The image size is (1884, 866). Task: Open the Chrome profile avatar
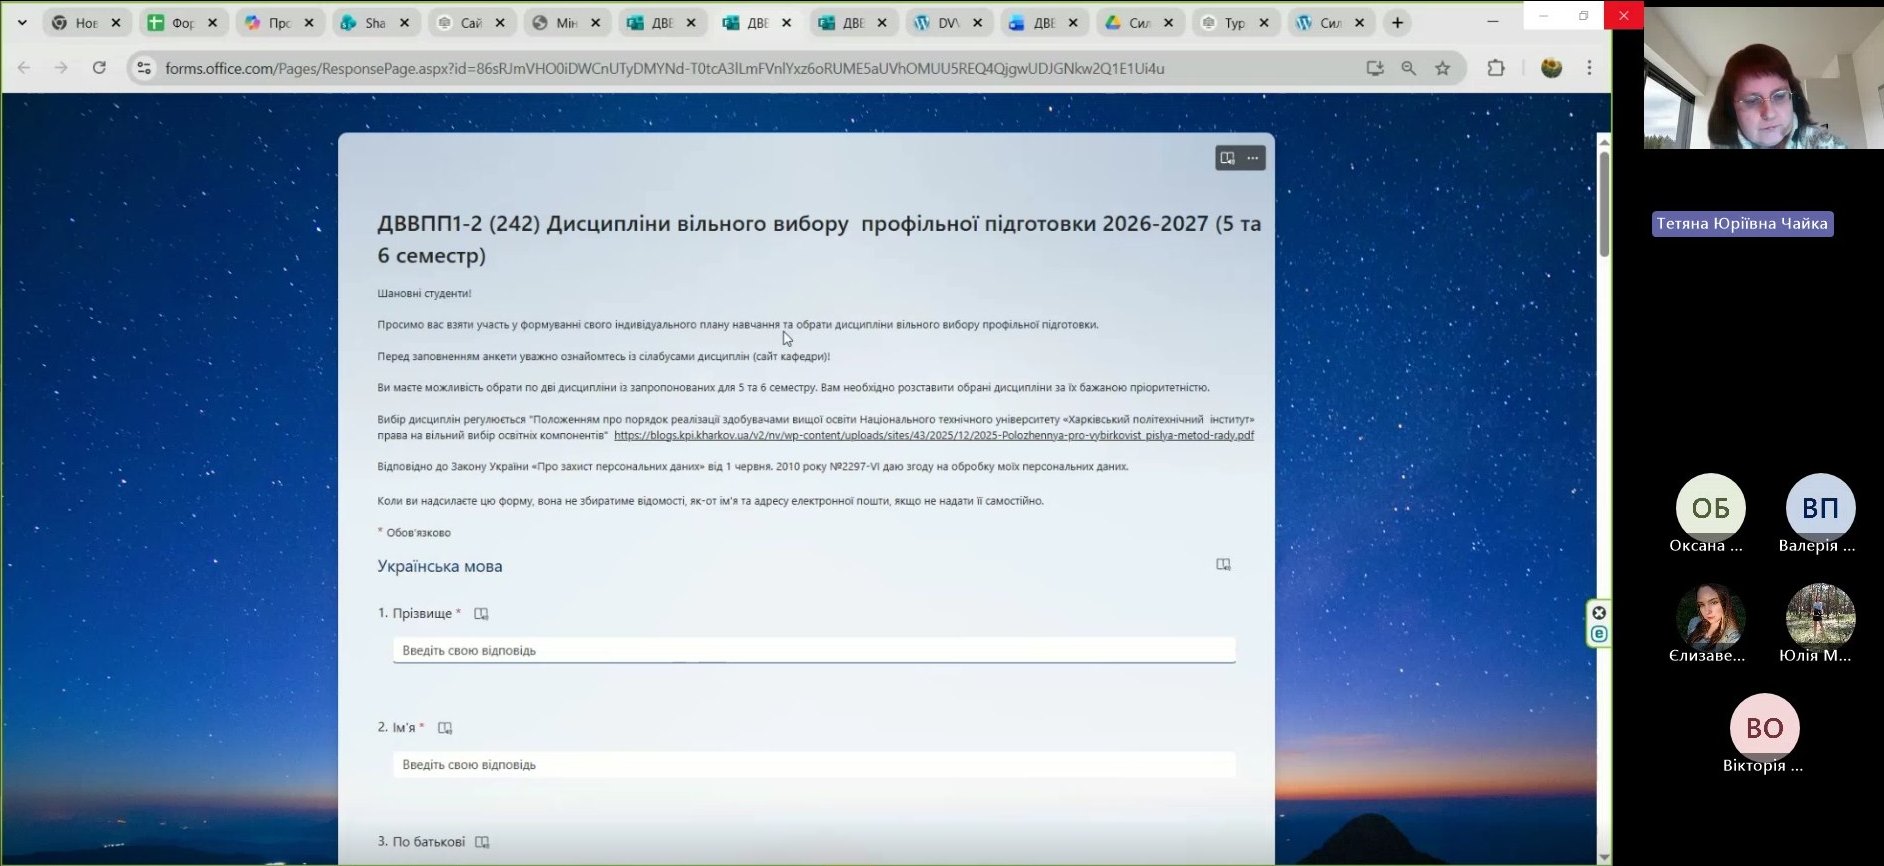1551,68
